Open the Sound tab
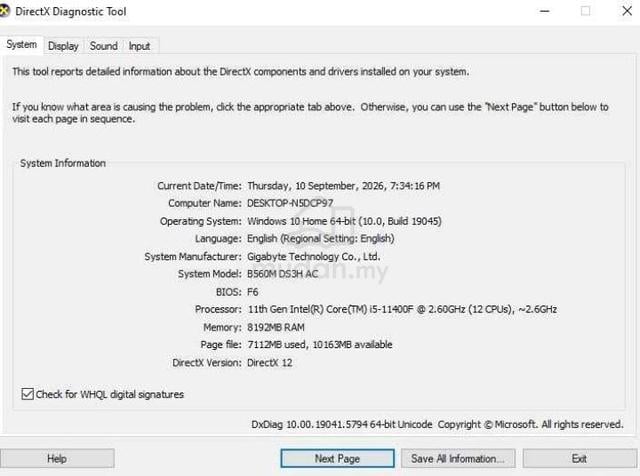Image resolution: width=640 pixels, height=476 pixels. tap(104, 46)
